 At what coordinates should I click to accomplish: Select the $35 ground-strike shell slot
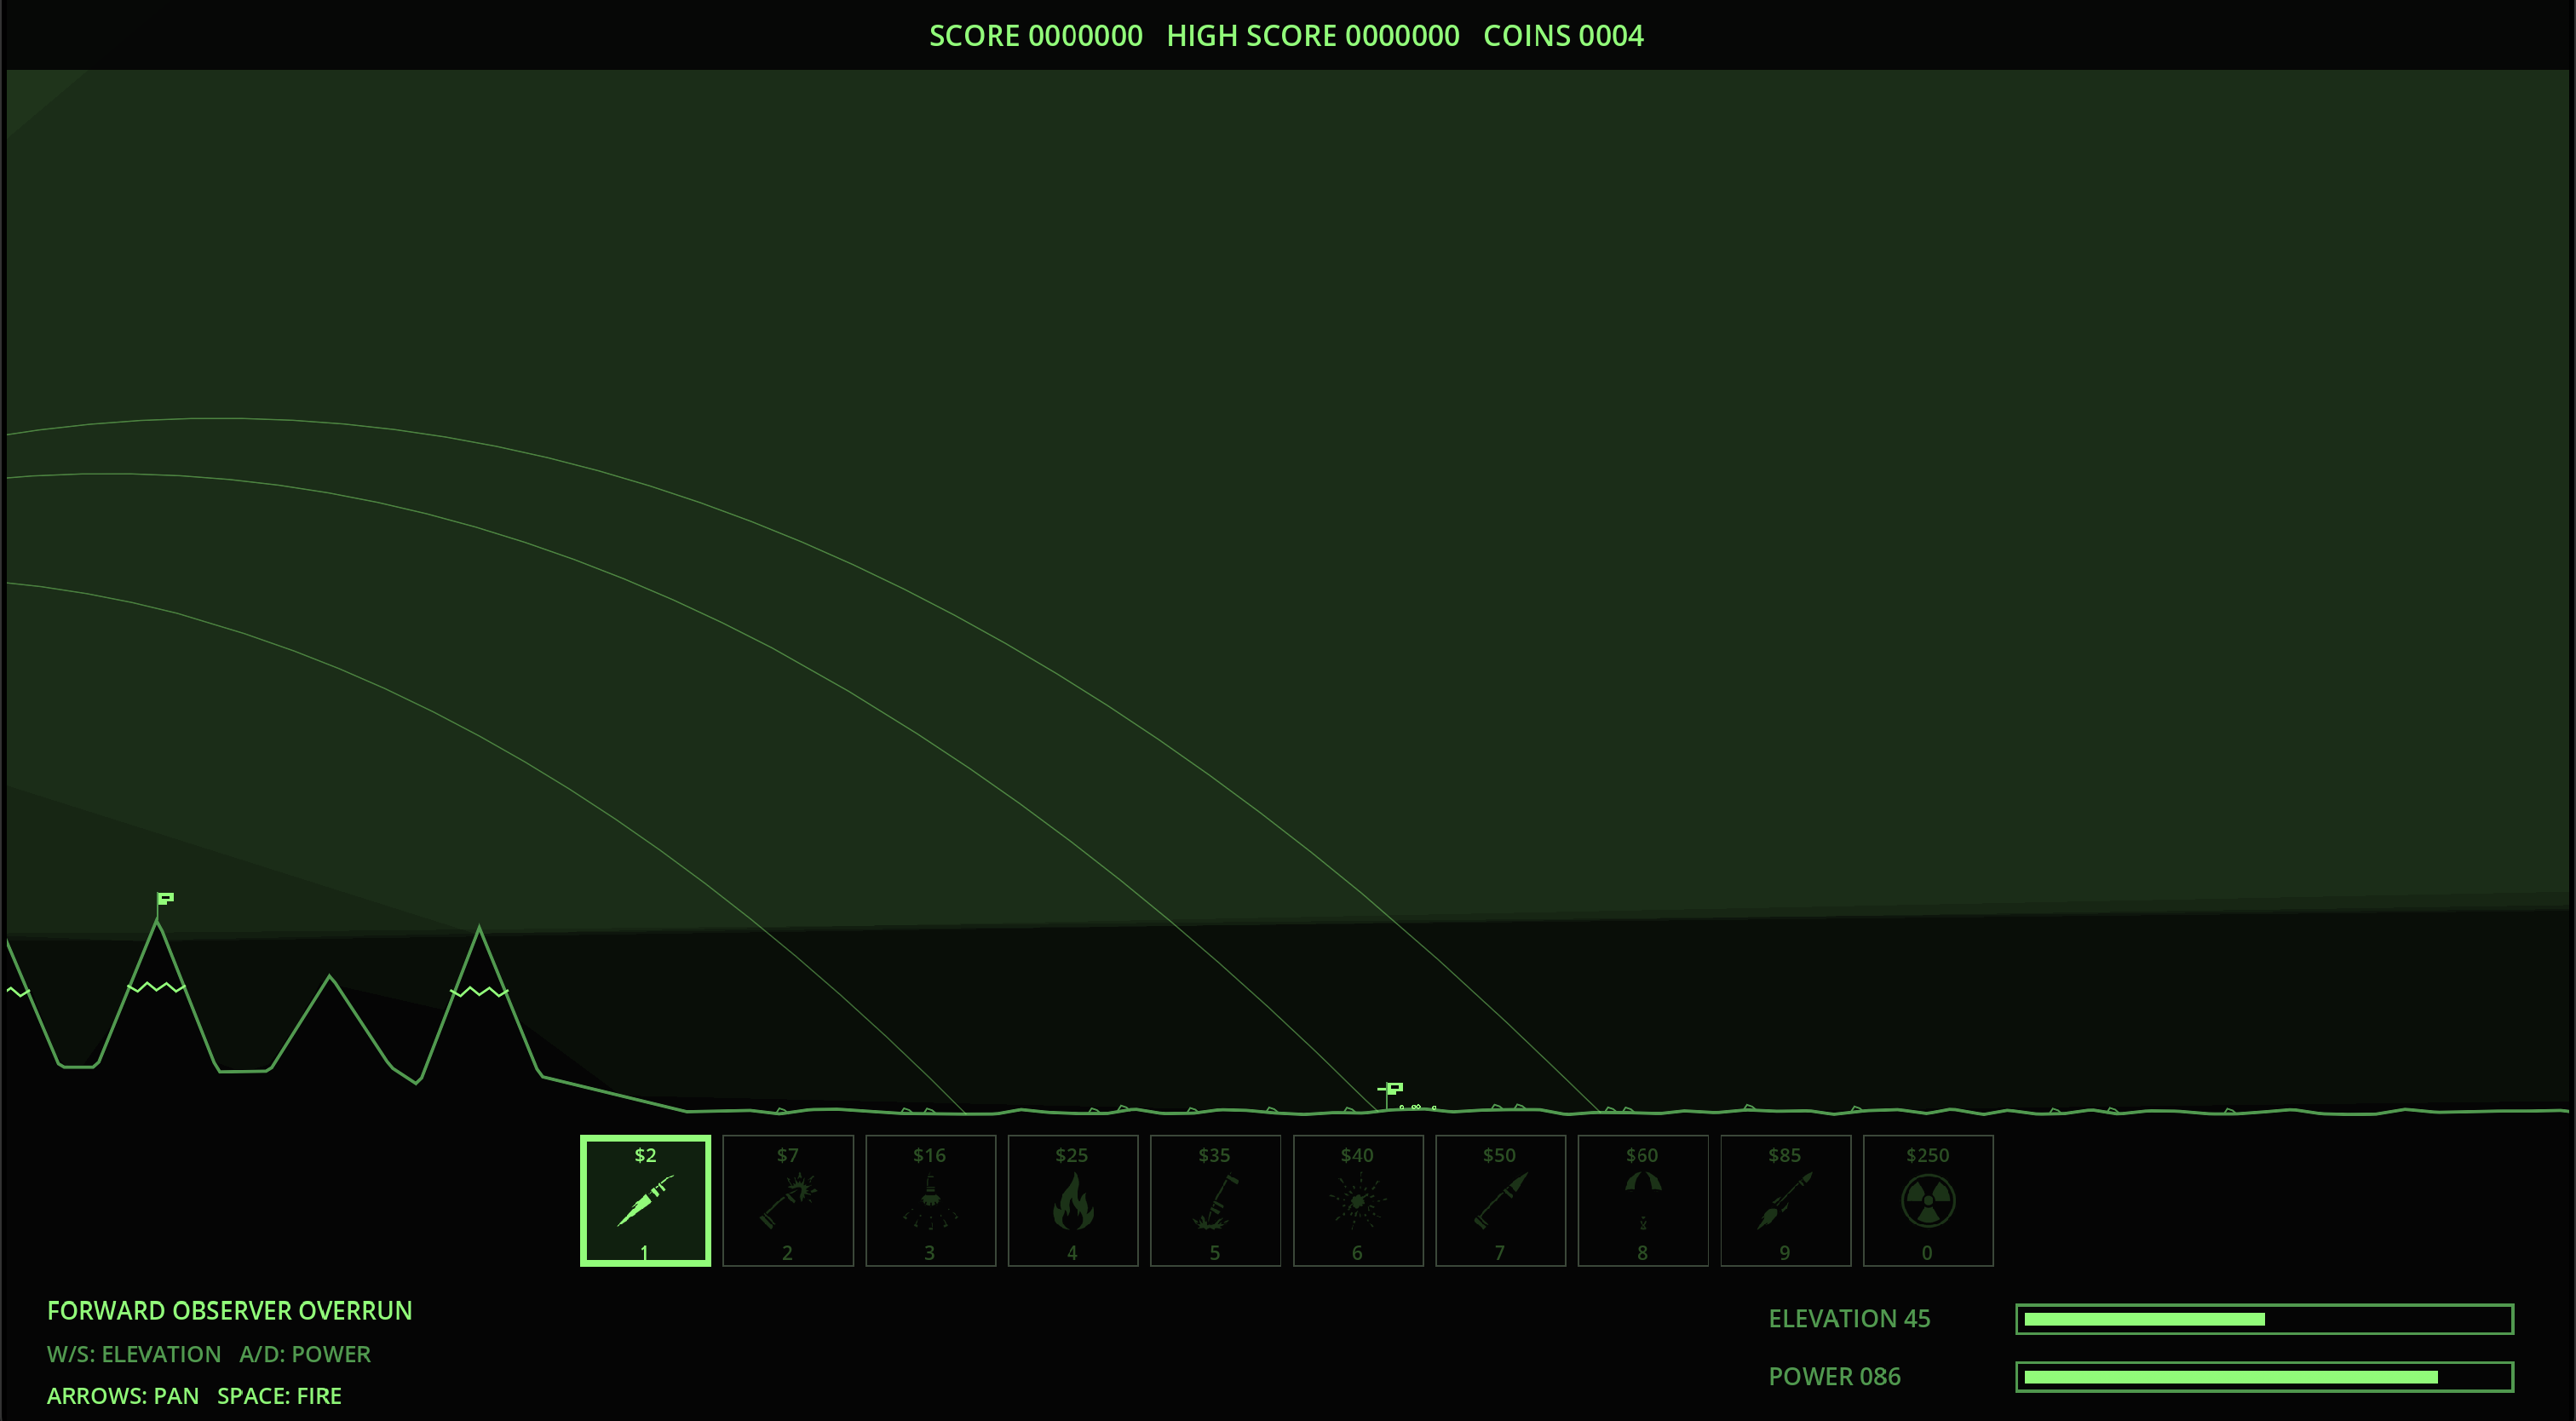[1215, 1200]
